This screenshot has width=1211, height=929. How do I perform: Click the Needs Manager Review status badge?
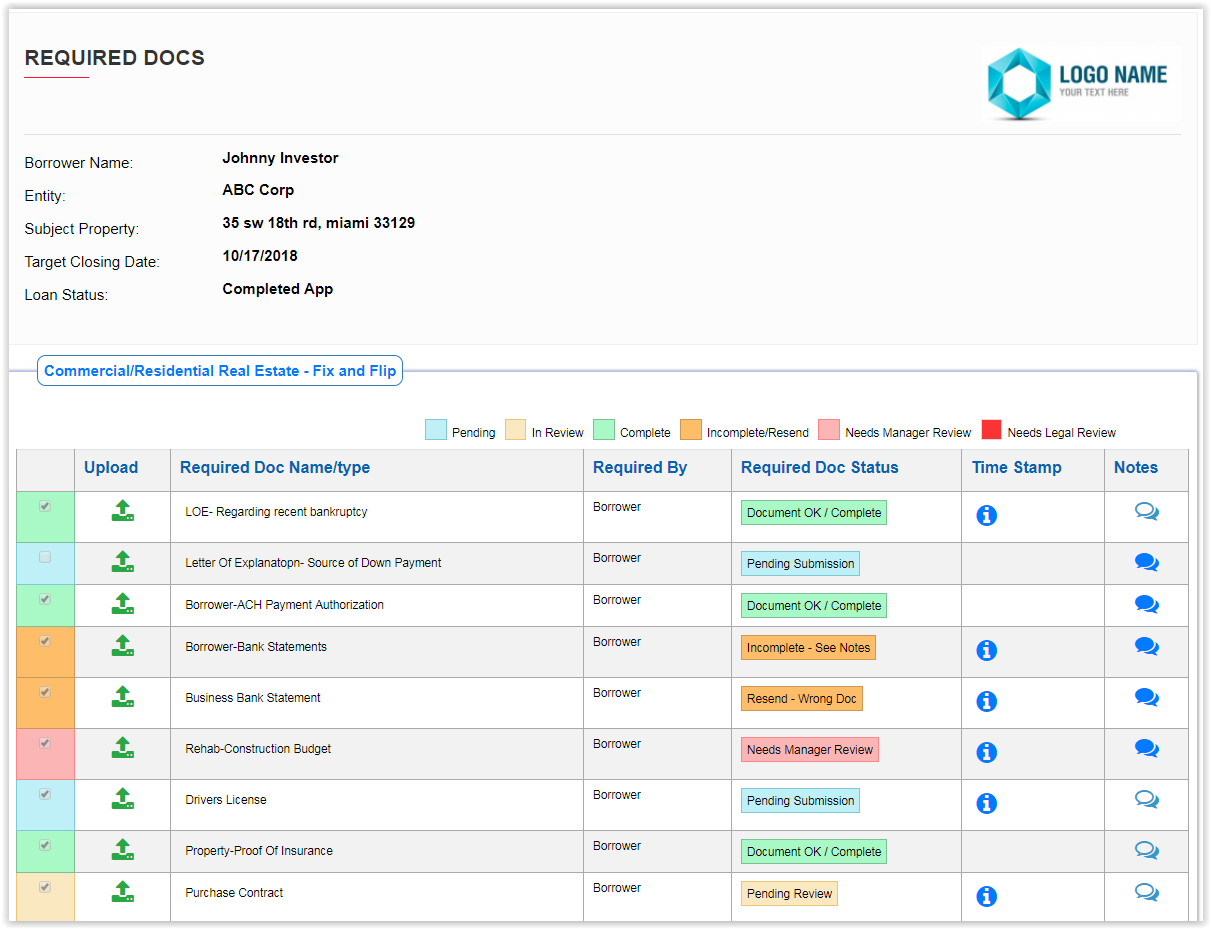point(810,750)
